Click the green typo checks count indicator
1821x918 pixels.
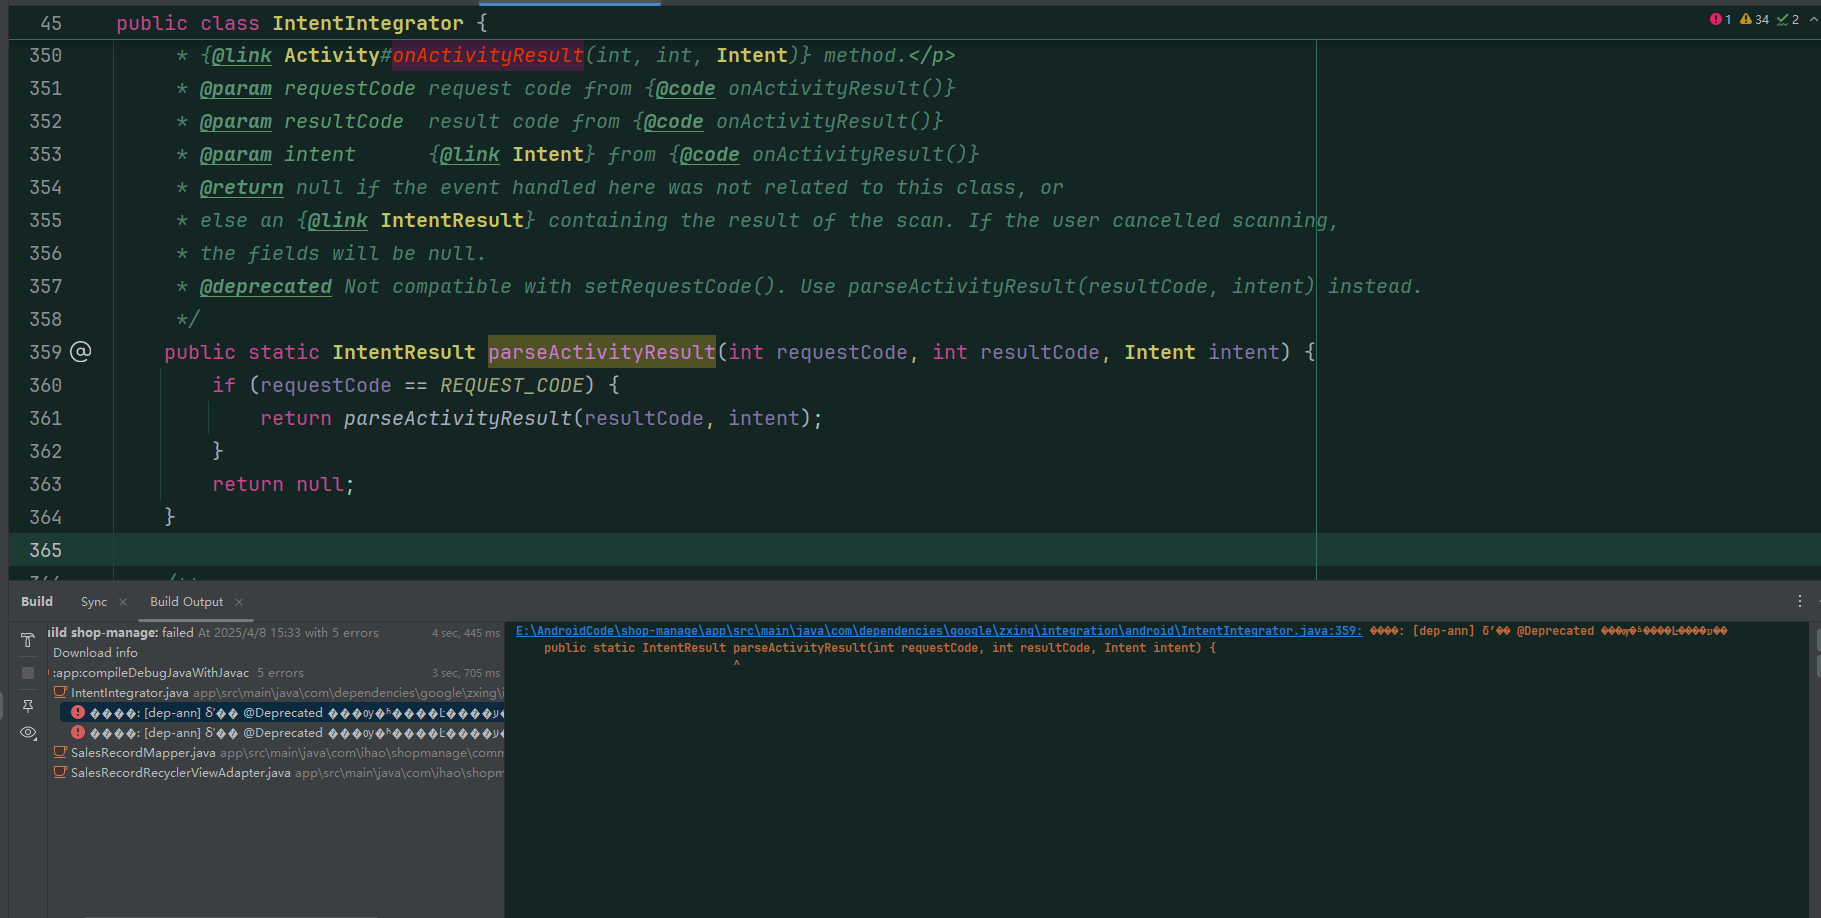[1788, 19]
